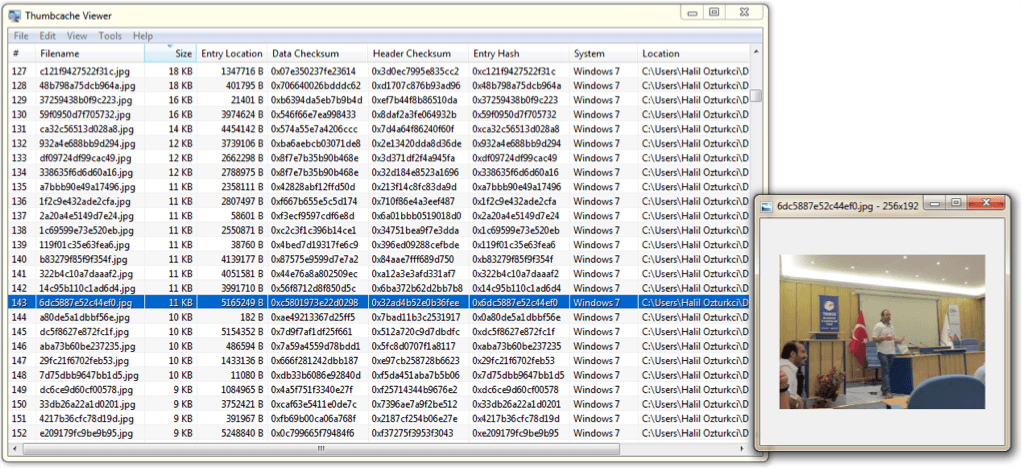The image size is (1022, 468).
Task: Sort by Data Checksum column header
Action: coord(306,54)
